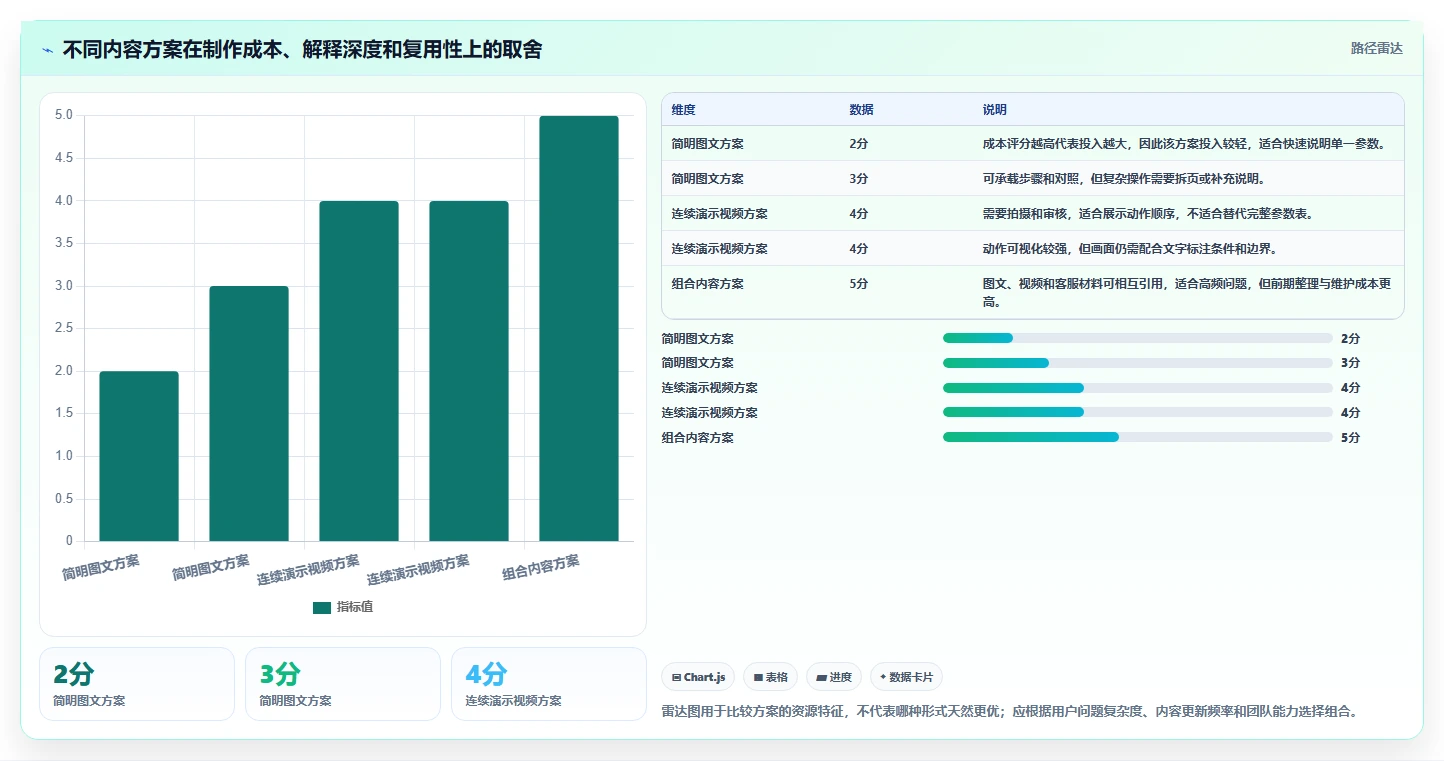Viewport: 1444px width, 761px height.
Task: Click the tallest chart bar reaching 5.0
Action: 579,328
